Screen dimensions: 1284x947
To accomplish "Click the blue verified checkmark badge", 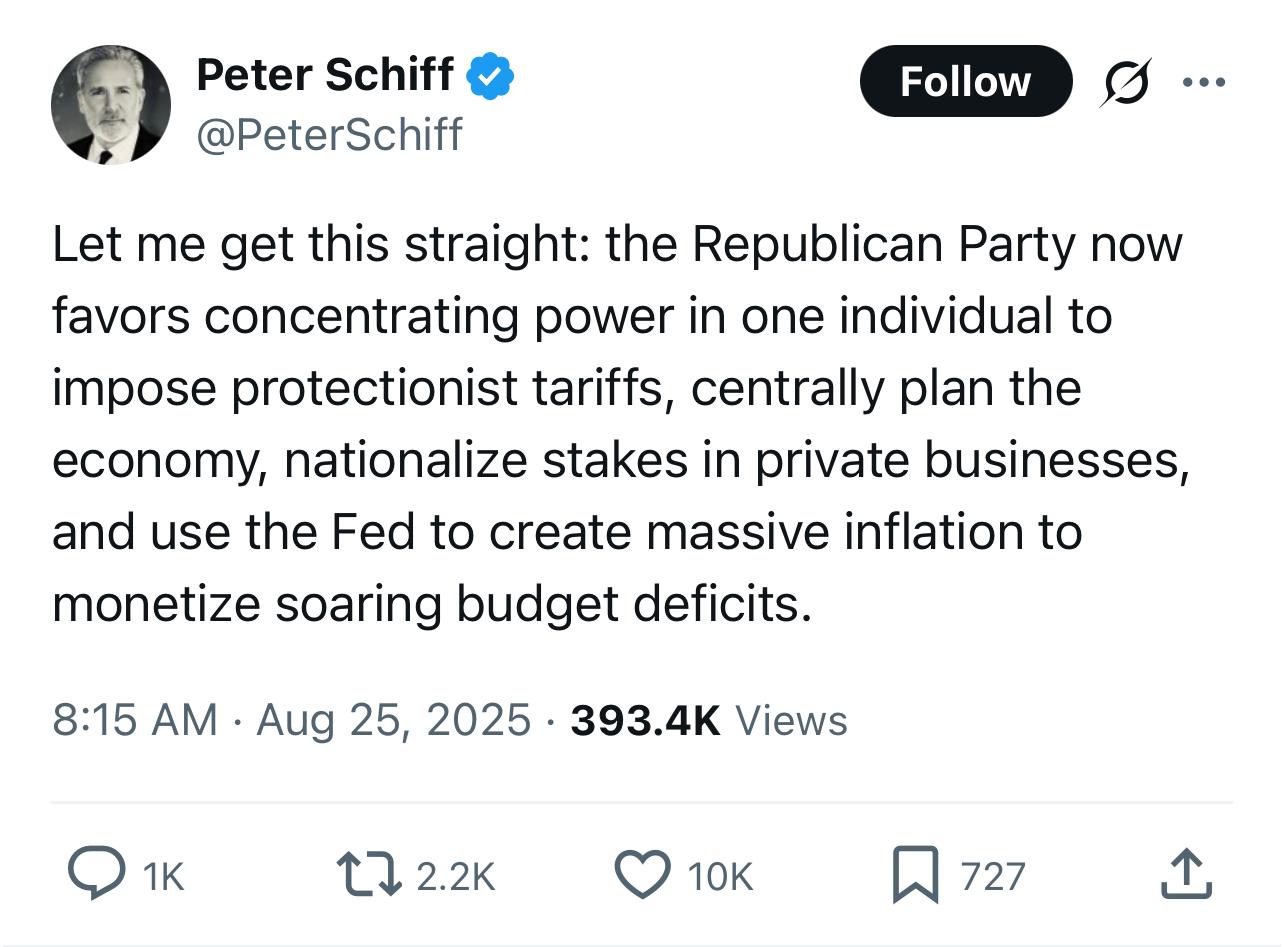I will pos(491,77).
